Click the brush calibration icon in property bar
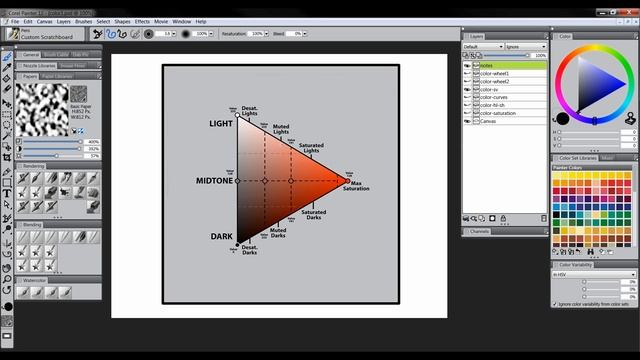Screen dimensions: 640x360 click(98, 34)
